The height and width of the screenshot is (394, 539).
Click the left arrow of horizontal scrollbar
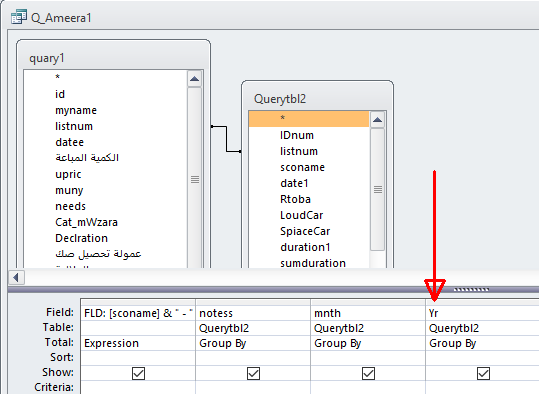point(16,277)
